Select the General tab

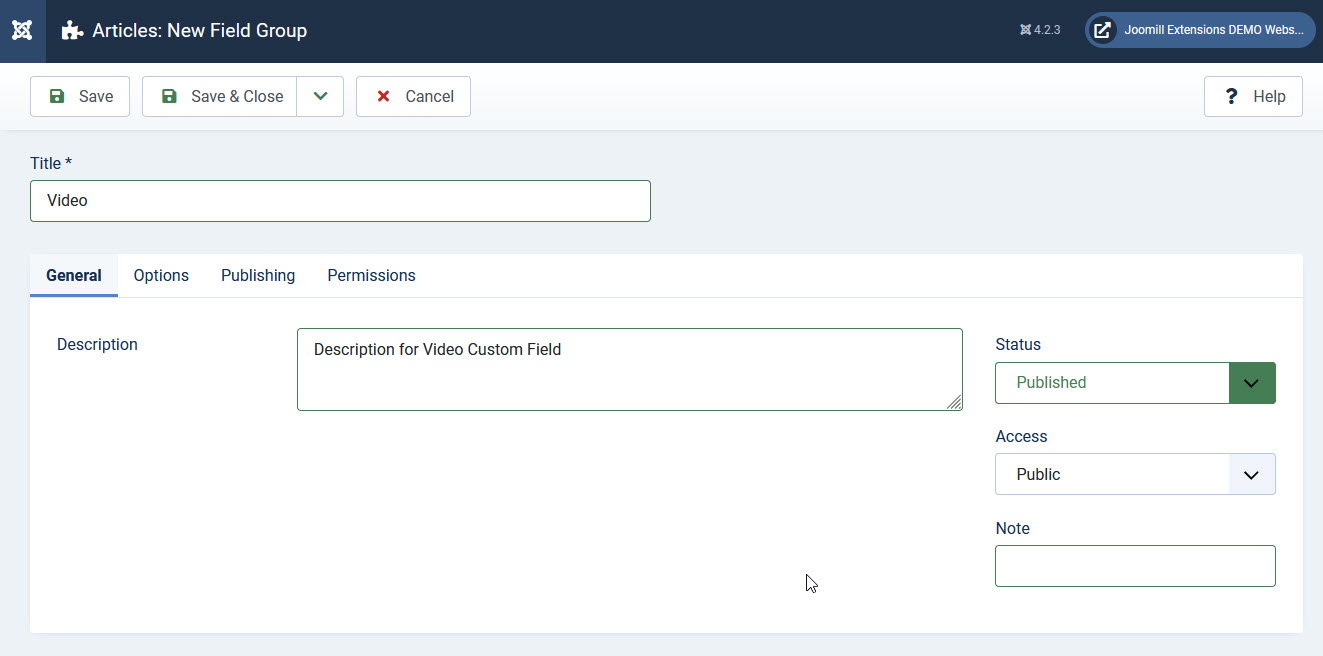tap(74, 276)
